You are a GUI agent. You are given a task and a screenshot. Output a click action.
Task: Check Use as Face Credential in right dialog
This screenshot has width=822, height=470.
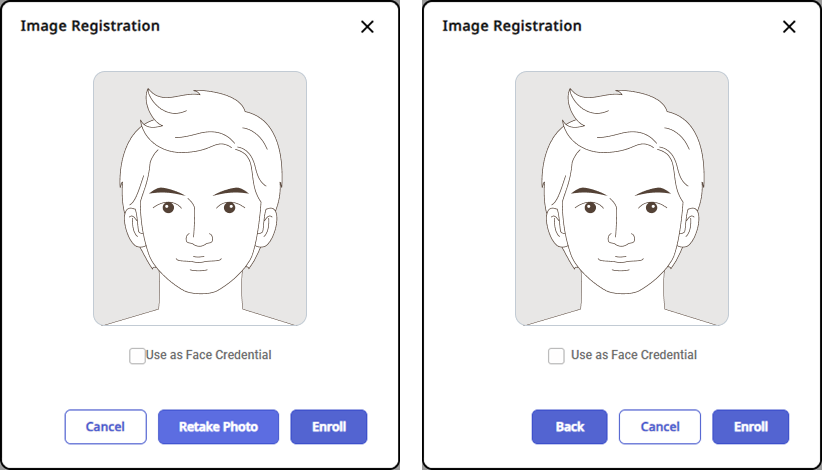click(x=556, y=355)
